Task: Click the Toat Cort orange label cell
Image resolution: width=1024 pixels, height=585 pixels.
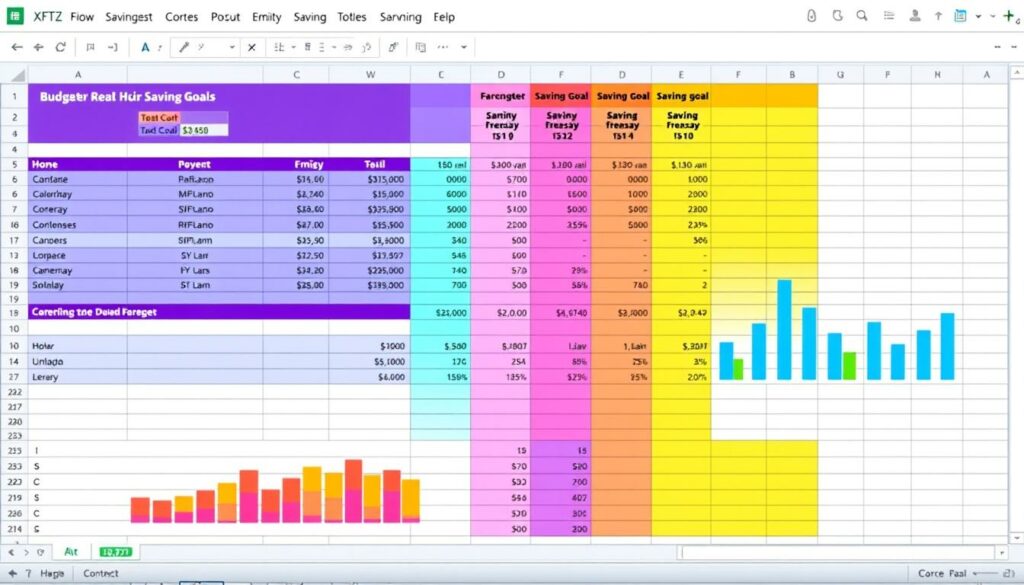Action: pos(159,118)
